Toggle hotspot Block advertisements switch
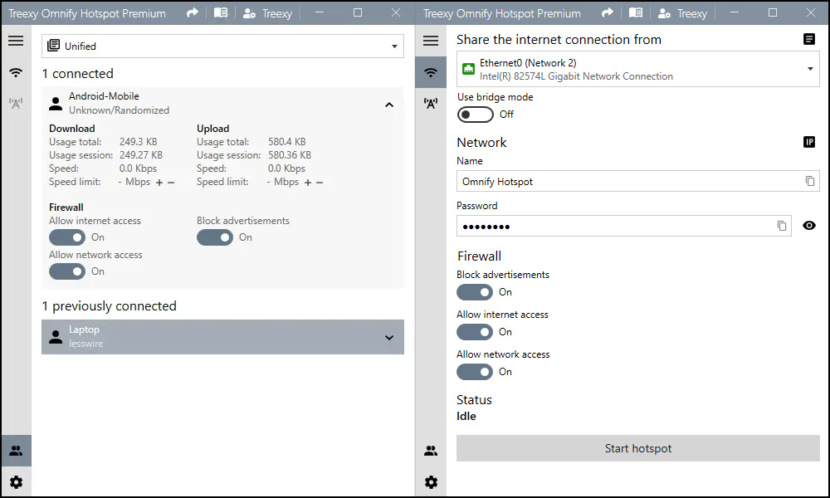Image resolution: width=830 pixels, height=498 pixels. click(x=475, y=292)
